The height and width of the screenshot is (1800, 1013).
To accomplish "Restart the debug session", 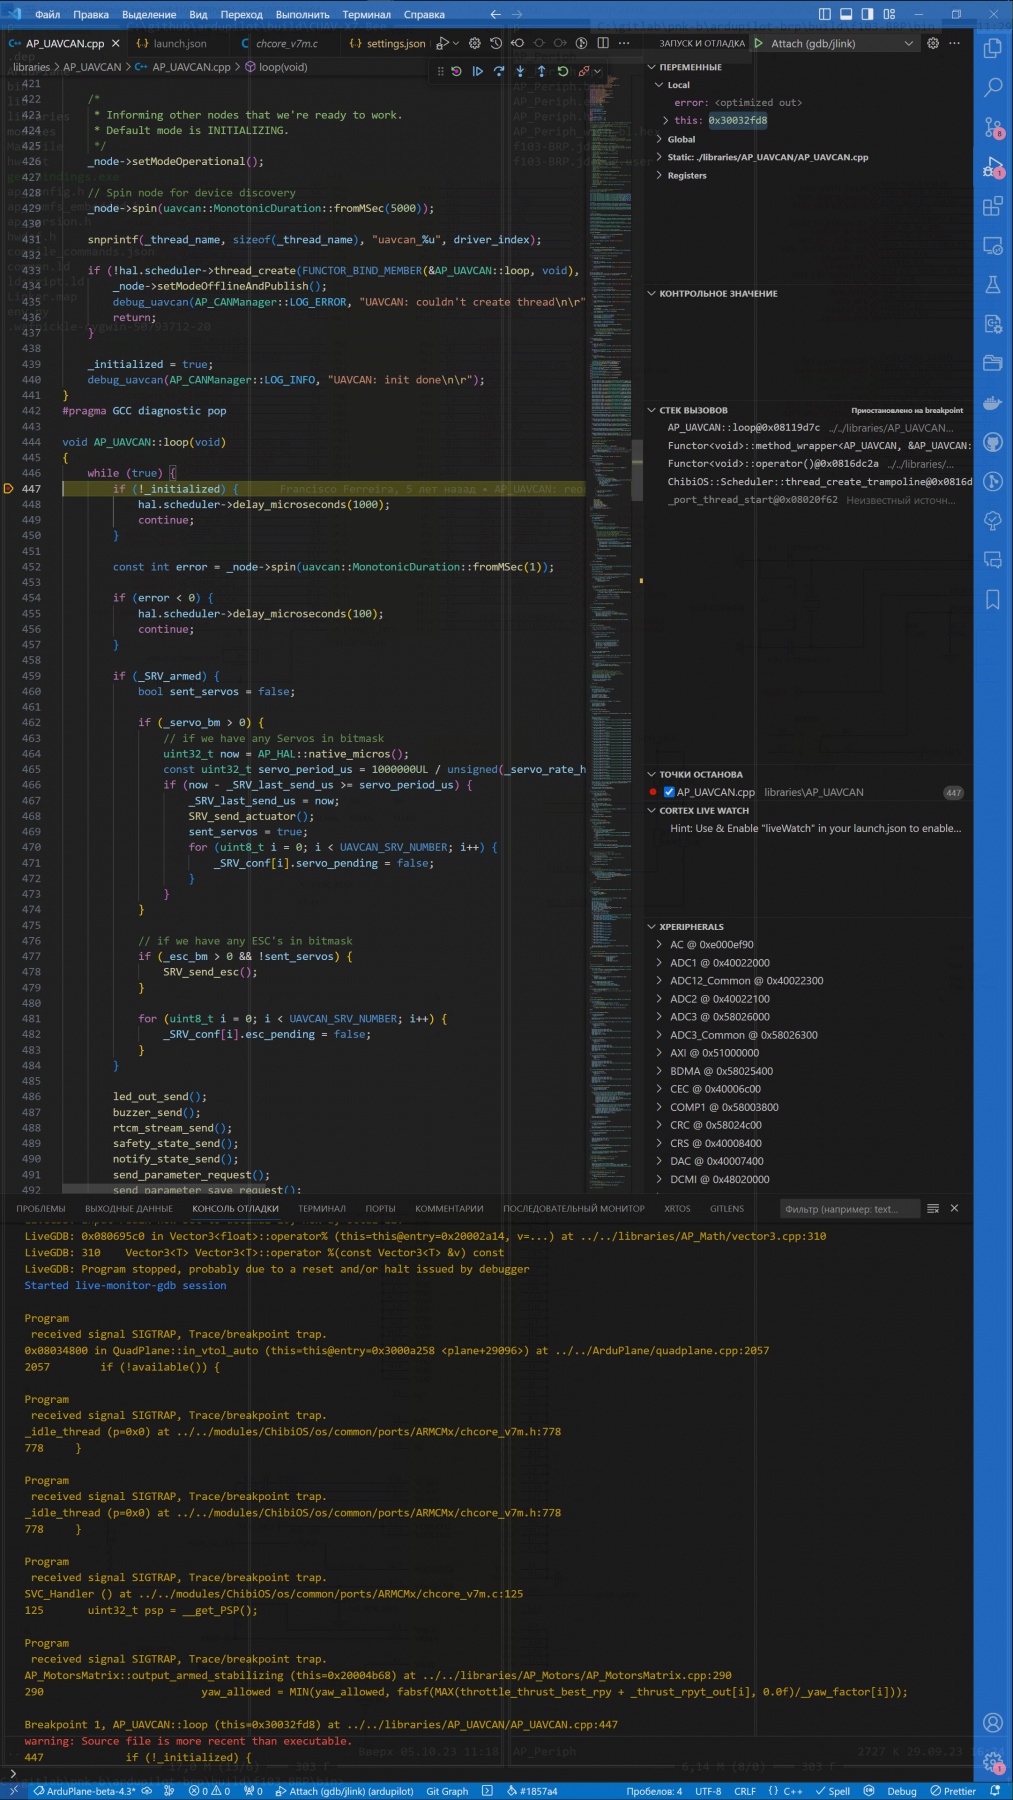I will [562, 71].
